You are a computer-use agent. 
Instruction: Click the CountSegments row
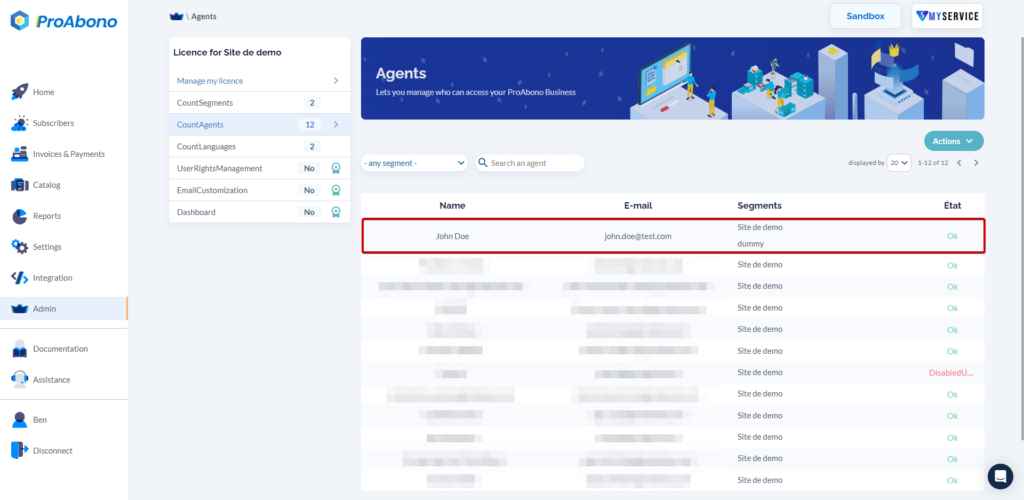tap(259, 102)
